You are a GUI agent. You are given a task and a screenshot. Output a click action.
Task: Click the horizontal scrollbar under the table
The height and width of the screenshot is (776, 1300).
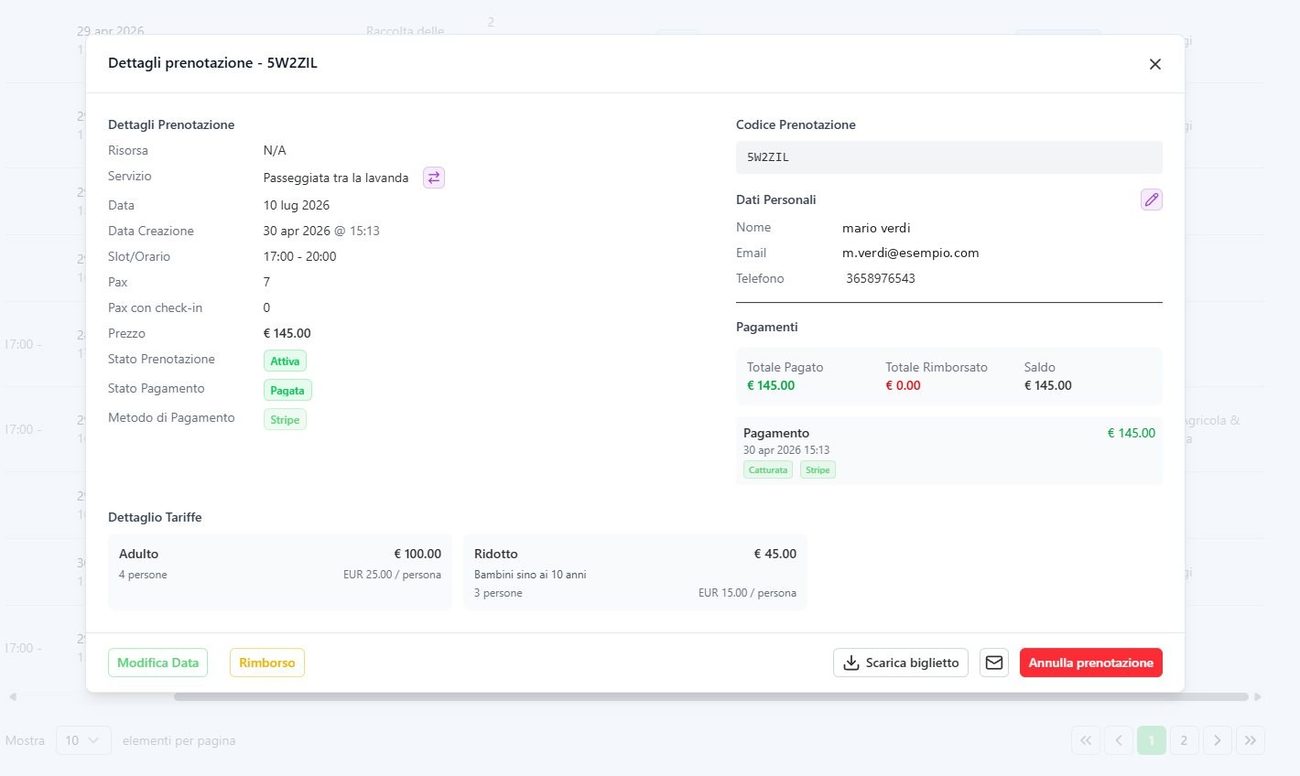(711, 697)
